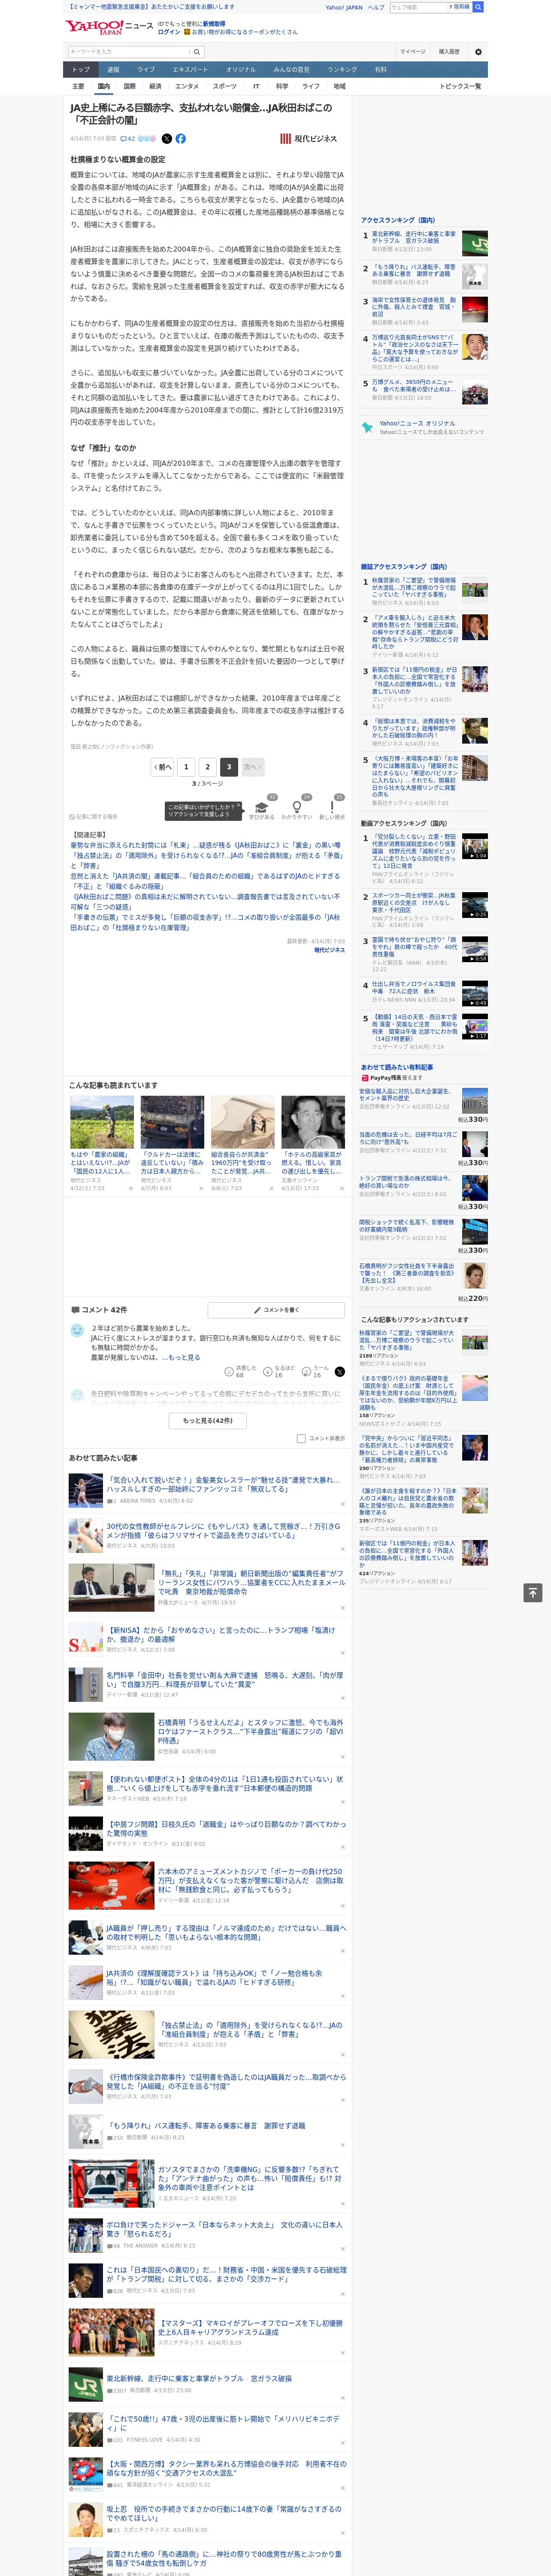Click the magnifier icon beside keyword search
The width and height of the screenshot is (551, 2576).
196,52
